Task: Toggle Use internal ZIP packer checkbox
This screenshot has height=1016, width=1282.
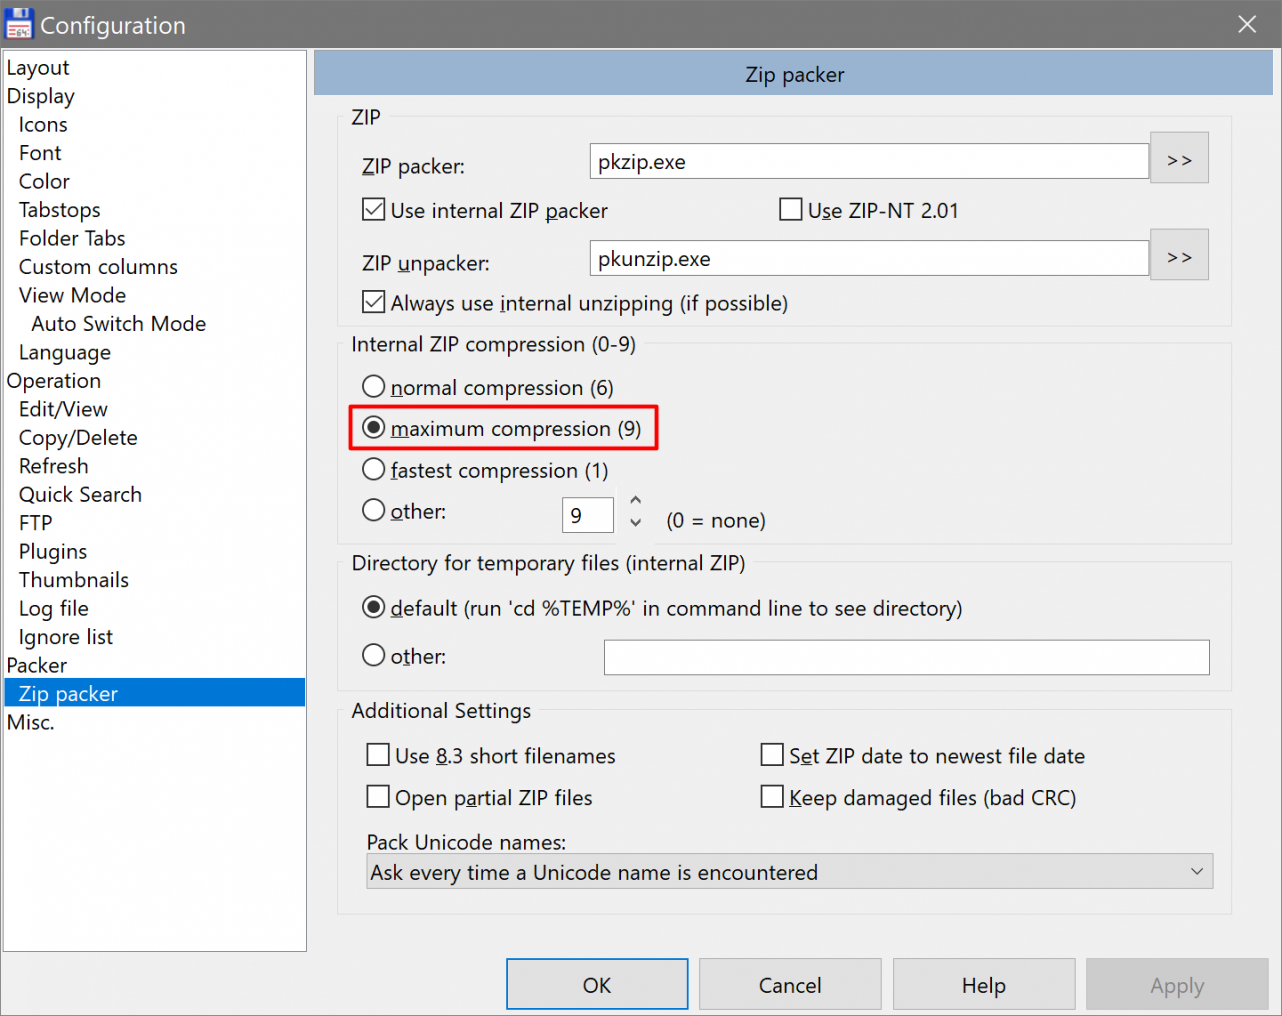Action: 374,210
